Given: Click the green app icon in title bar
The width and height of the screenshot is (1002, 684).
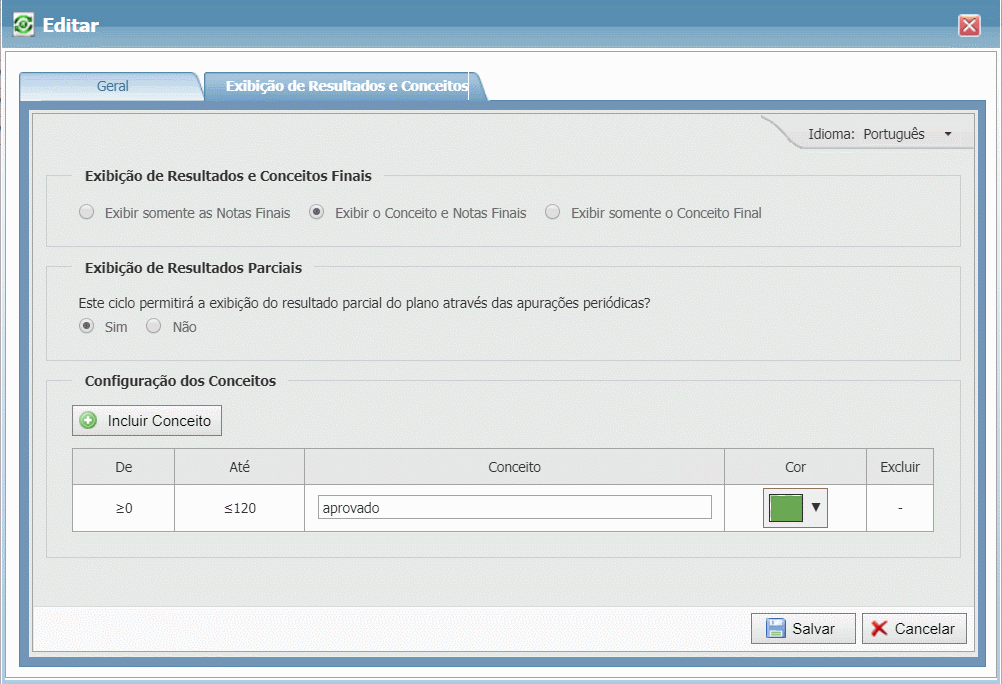Looking at the screenshot, I should (x=23, y=25).
